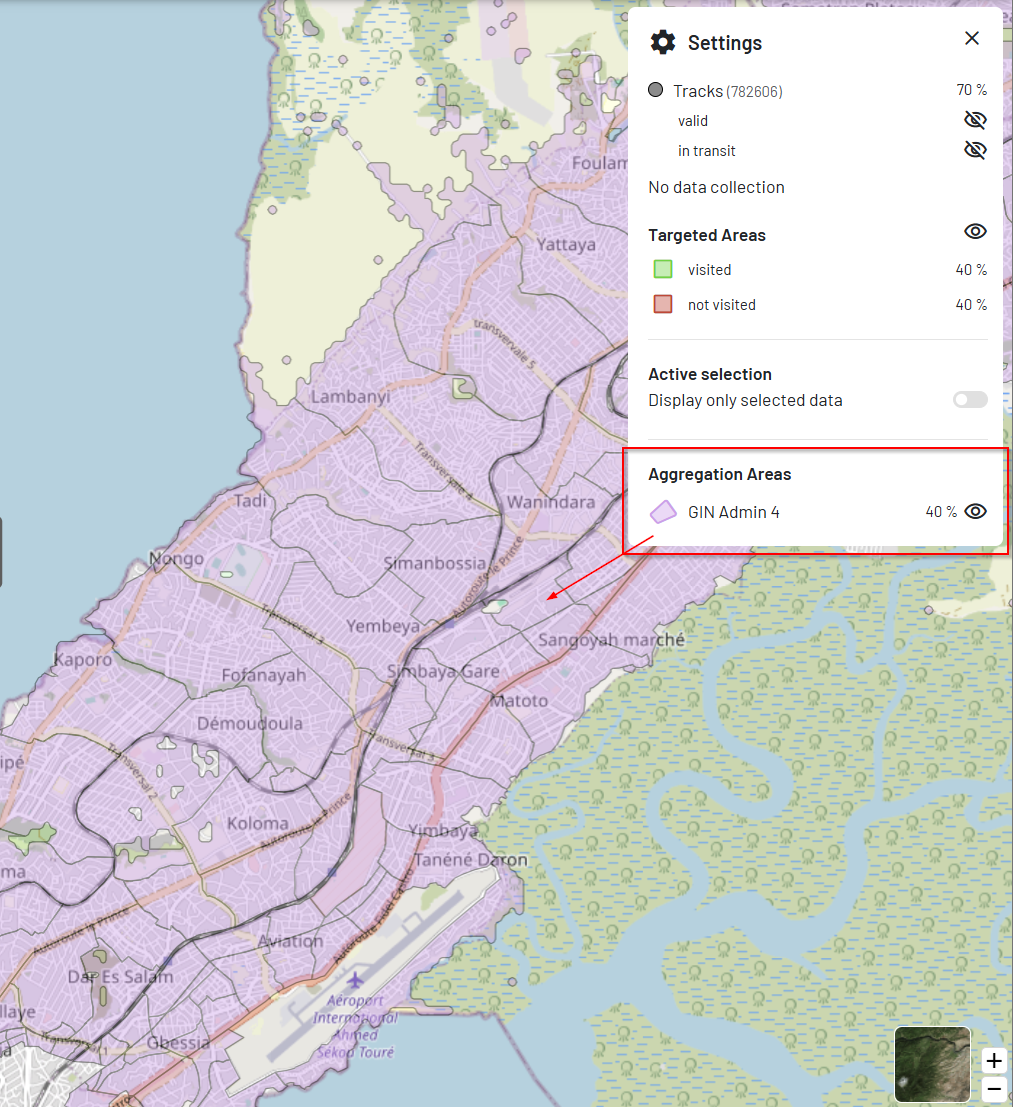Screen dimensions: 1013x1107
Task: Click the No data collection text
Action: (716, 187)
